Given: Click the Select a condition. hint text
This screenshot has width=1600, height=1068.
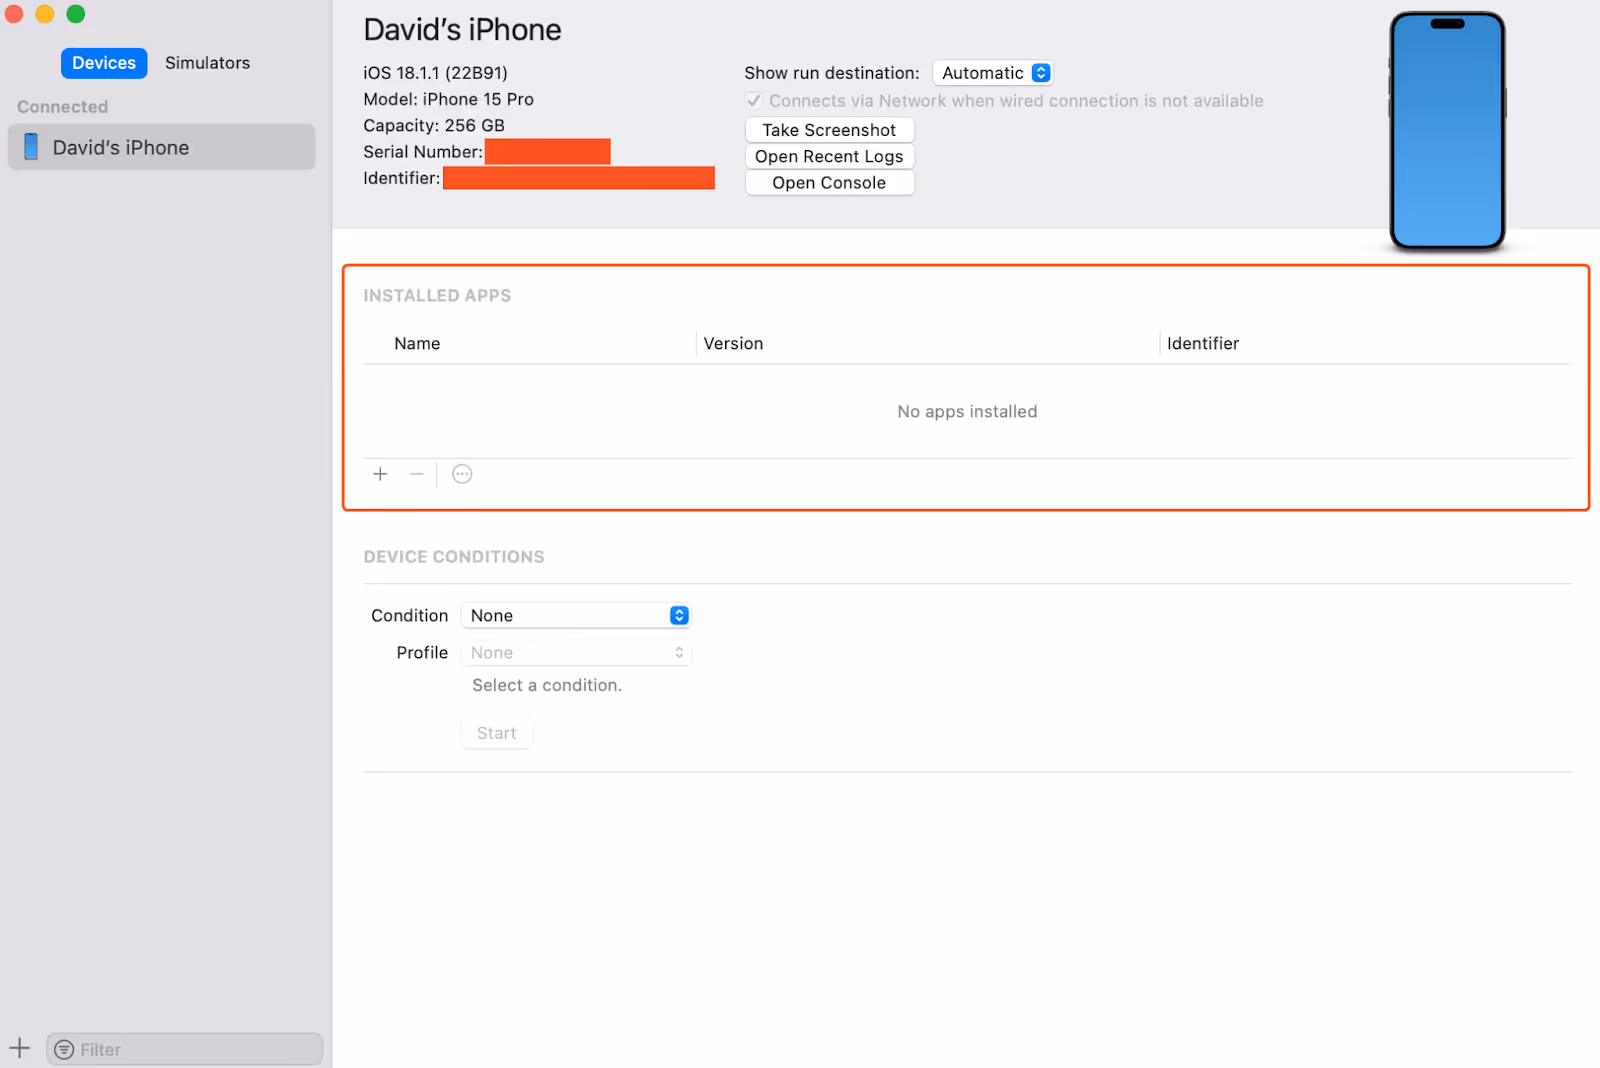Looking at the screenshot, I should pos(547,685).
